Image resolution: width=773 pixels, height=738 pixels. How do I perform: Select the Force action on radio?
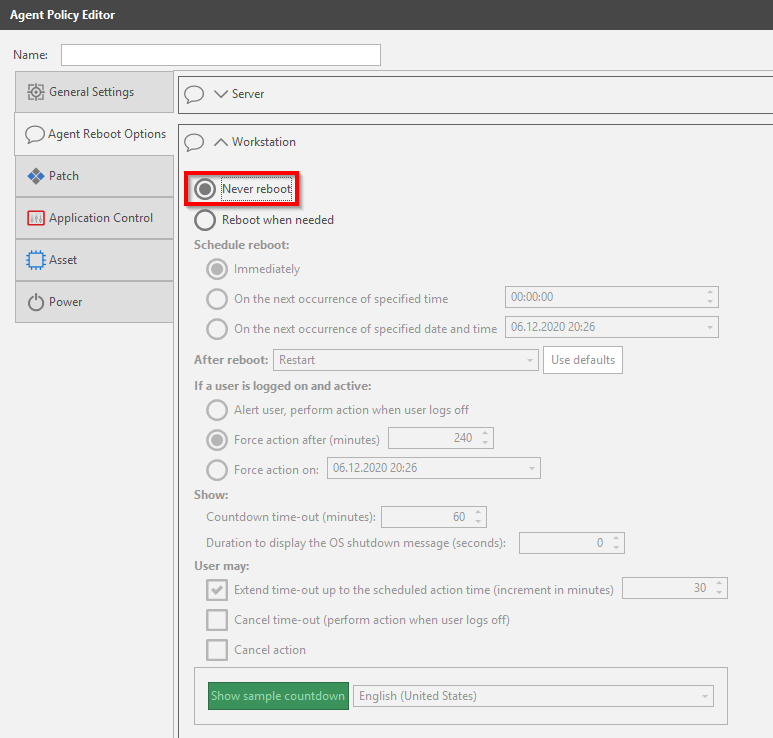point(217,470)
